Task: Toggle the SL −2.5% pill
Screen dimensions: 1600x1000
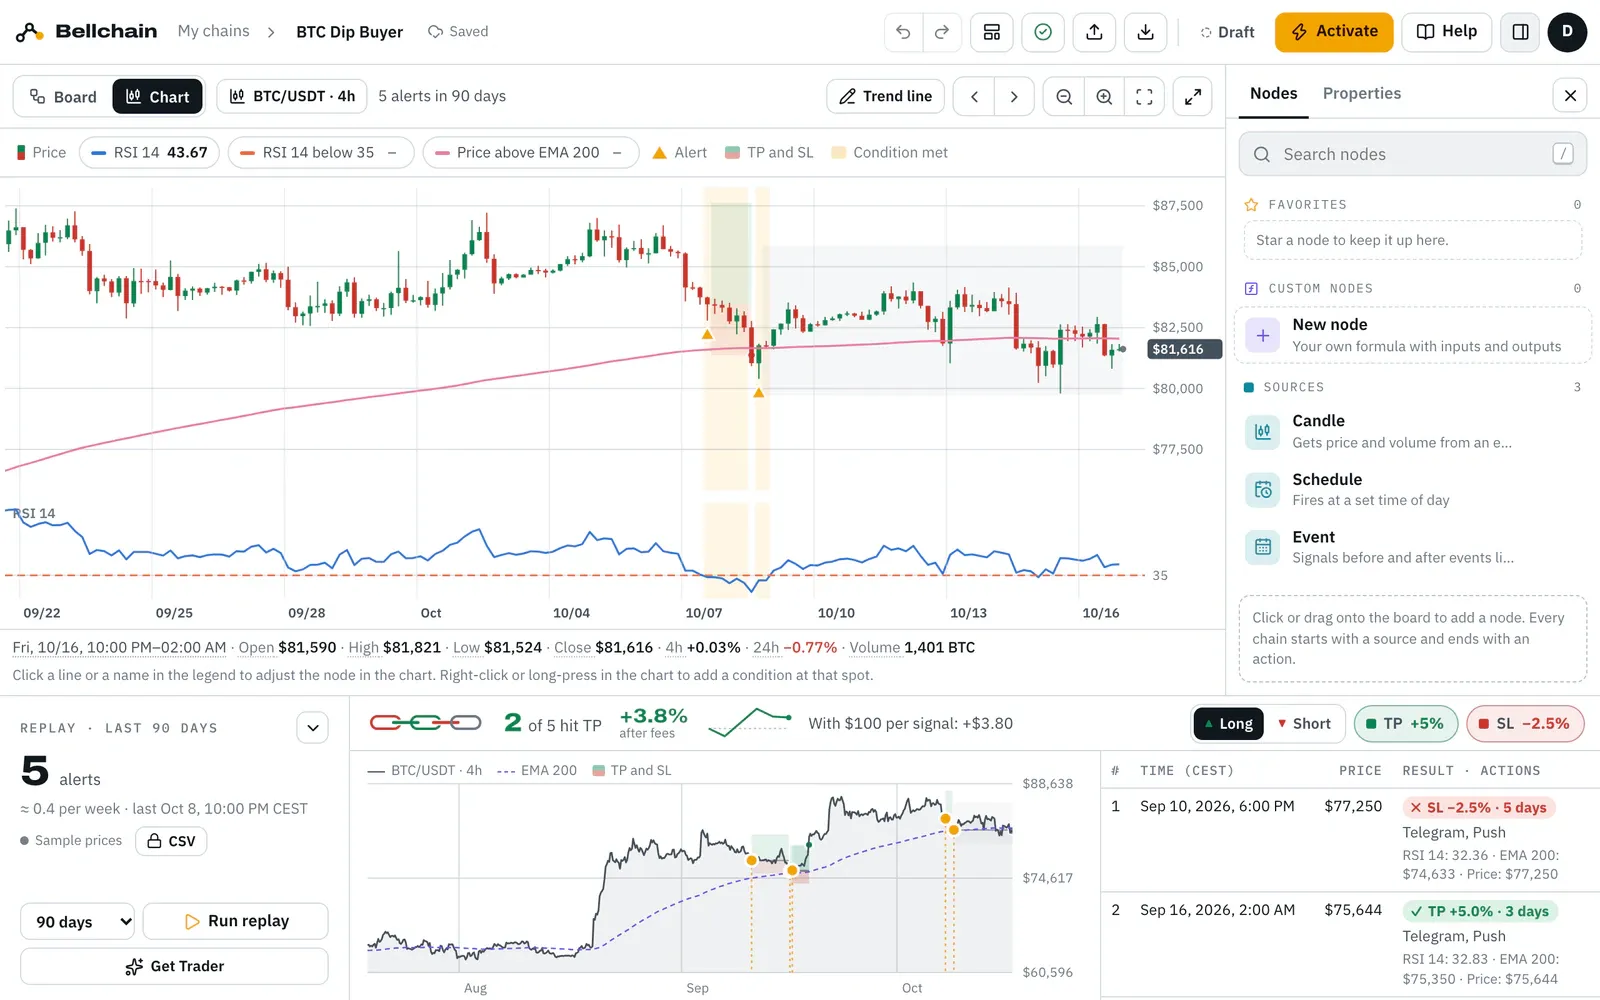Action: point(1525,723)
